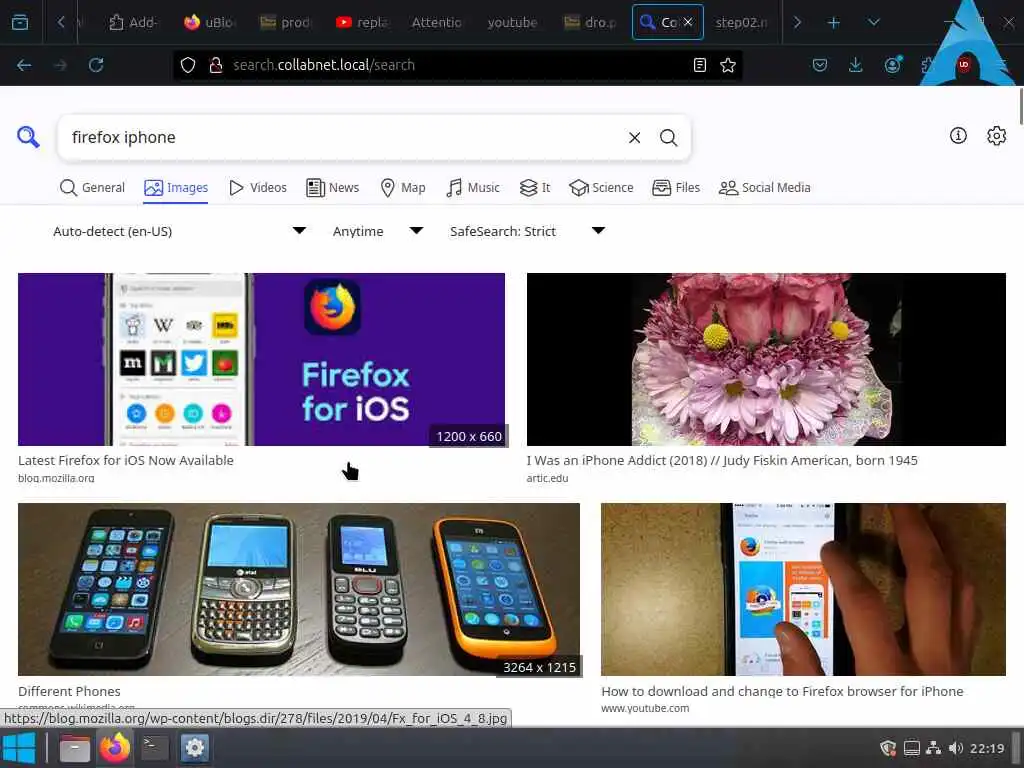Click the volume speaker tray icon
This screenshot has width=1024, height=768.
[955, 748]
